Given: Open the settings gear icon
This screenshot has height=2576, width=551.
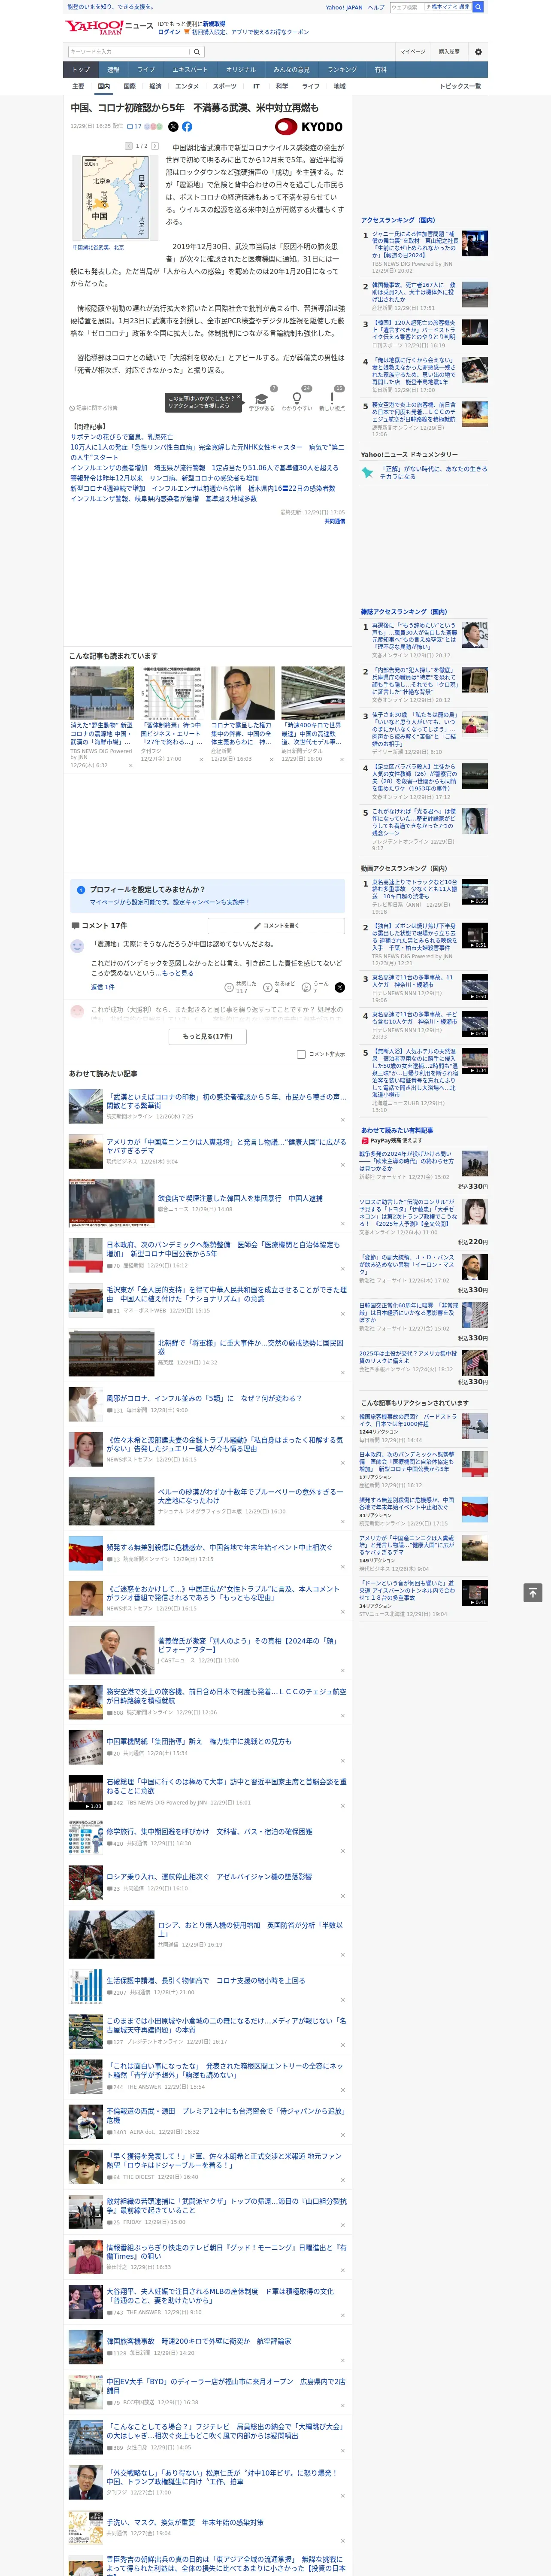Looking at the screenshot, I should pyautogui.click(x=478, y=51).
